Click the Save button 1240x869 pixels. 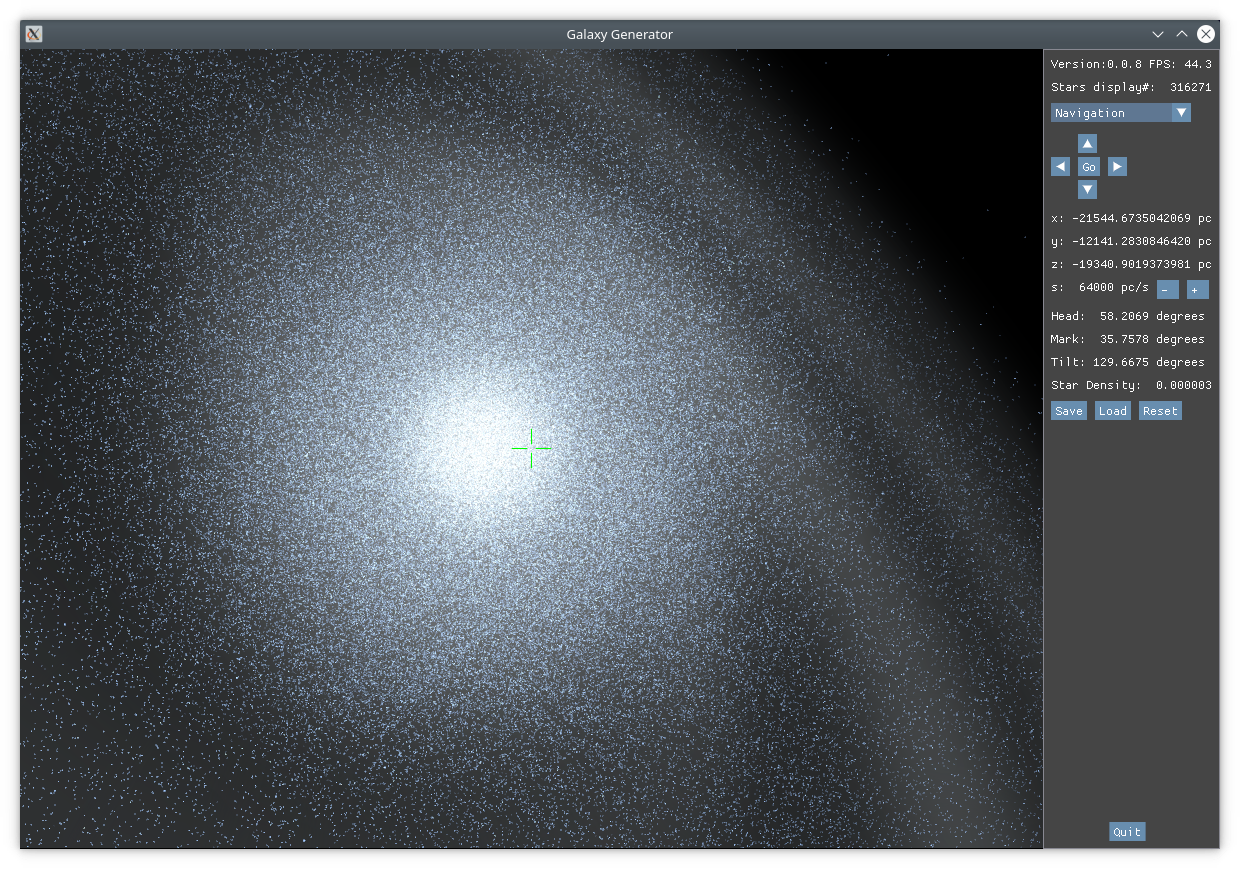pyautogui.click(x=1069, y=411)
